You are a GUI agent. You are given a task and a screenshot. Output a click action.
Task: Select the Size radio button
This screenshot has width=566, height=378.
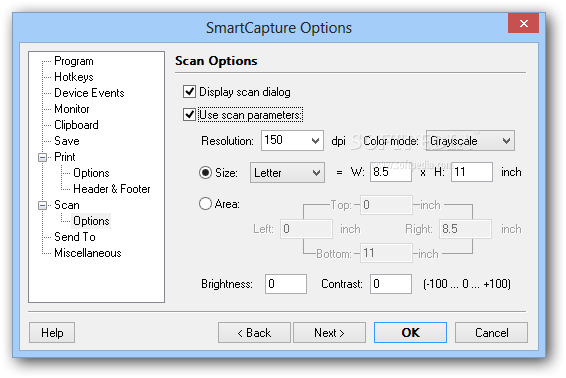pyautogui.click(x=205, y=173)
